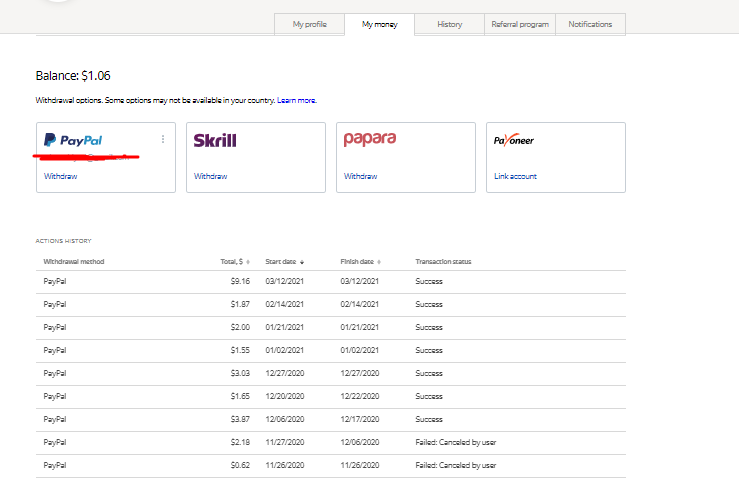Click start date 12/06/2020
The width and height of the screenshot is (739, 502).
point(285,420)
